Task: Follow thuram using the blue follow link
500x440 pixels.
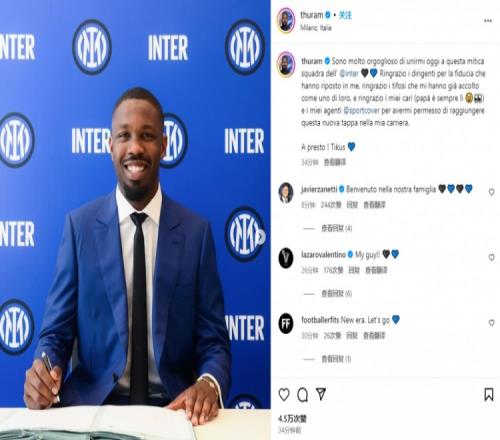Action: pyautogui.click(x=345, y=15)
